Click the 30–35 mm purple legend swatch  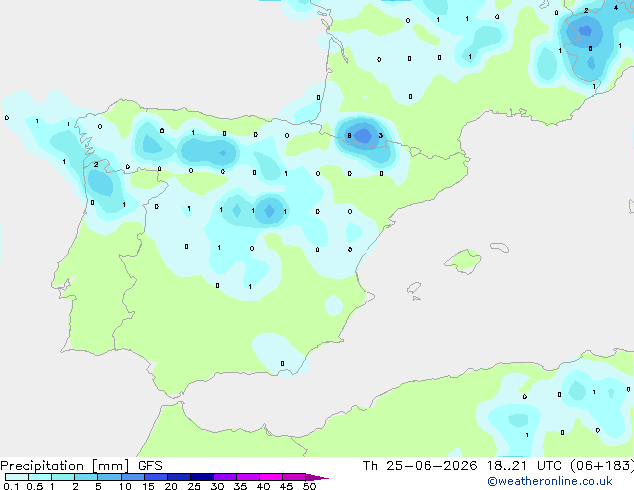225,477
